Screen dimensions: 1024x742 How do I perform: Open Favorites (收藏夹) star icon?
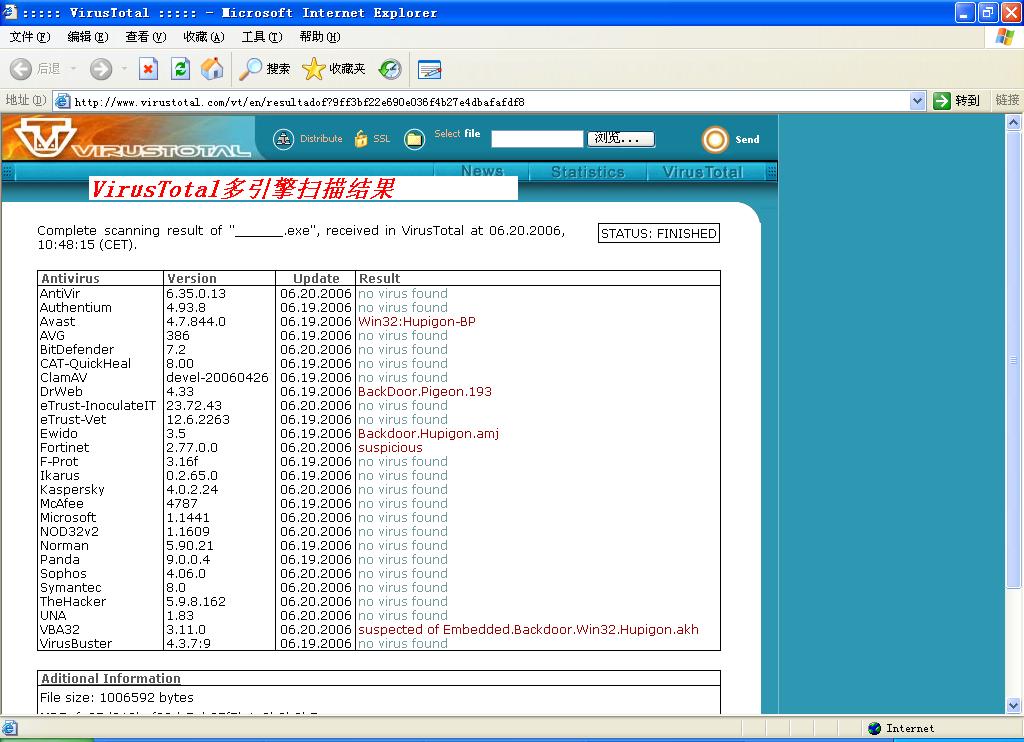click(334, 69)
